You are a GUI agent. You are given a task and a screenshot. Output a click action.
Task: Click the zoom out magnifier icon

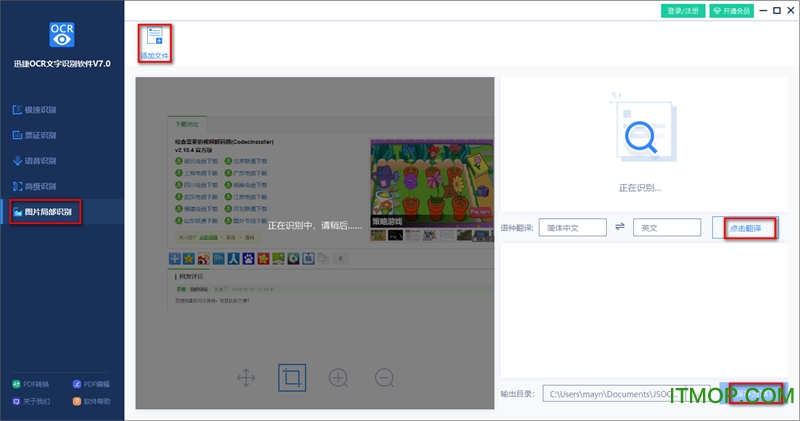(x=384, y=378)
